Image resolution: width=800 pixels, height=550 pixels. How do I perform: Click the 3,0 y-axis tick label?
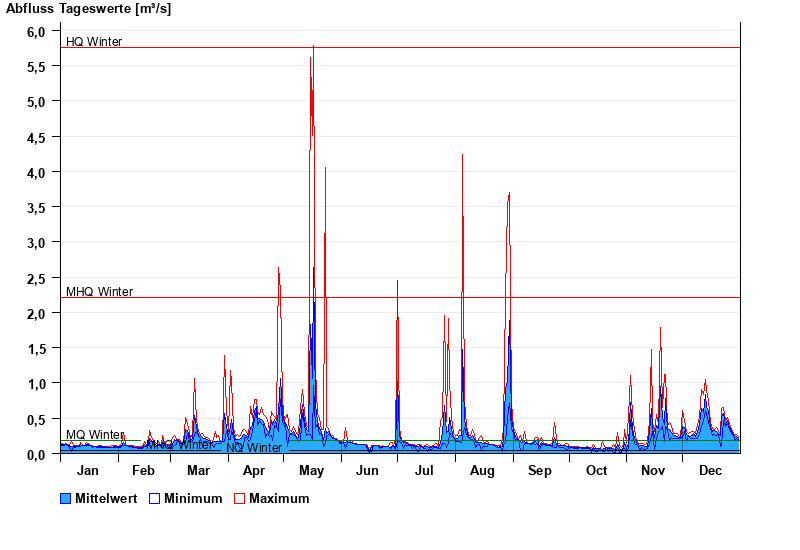click(36, 243)
